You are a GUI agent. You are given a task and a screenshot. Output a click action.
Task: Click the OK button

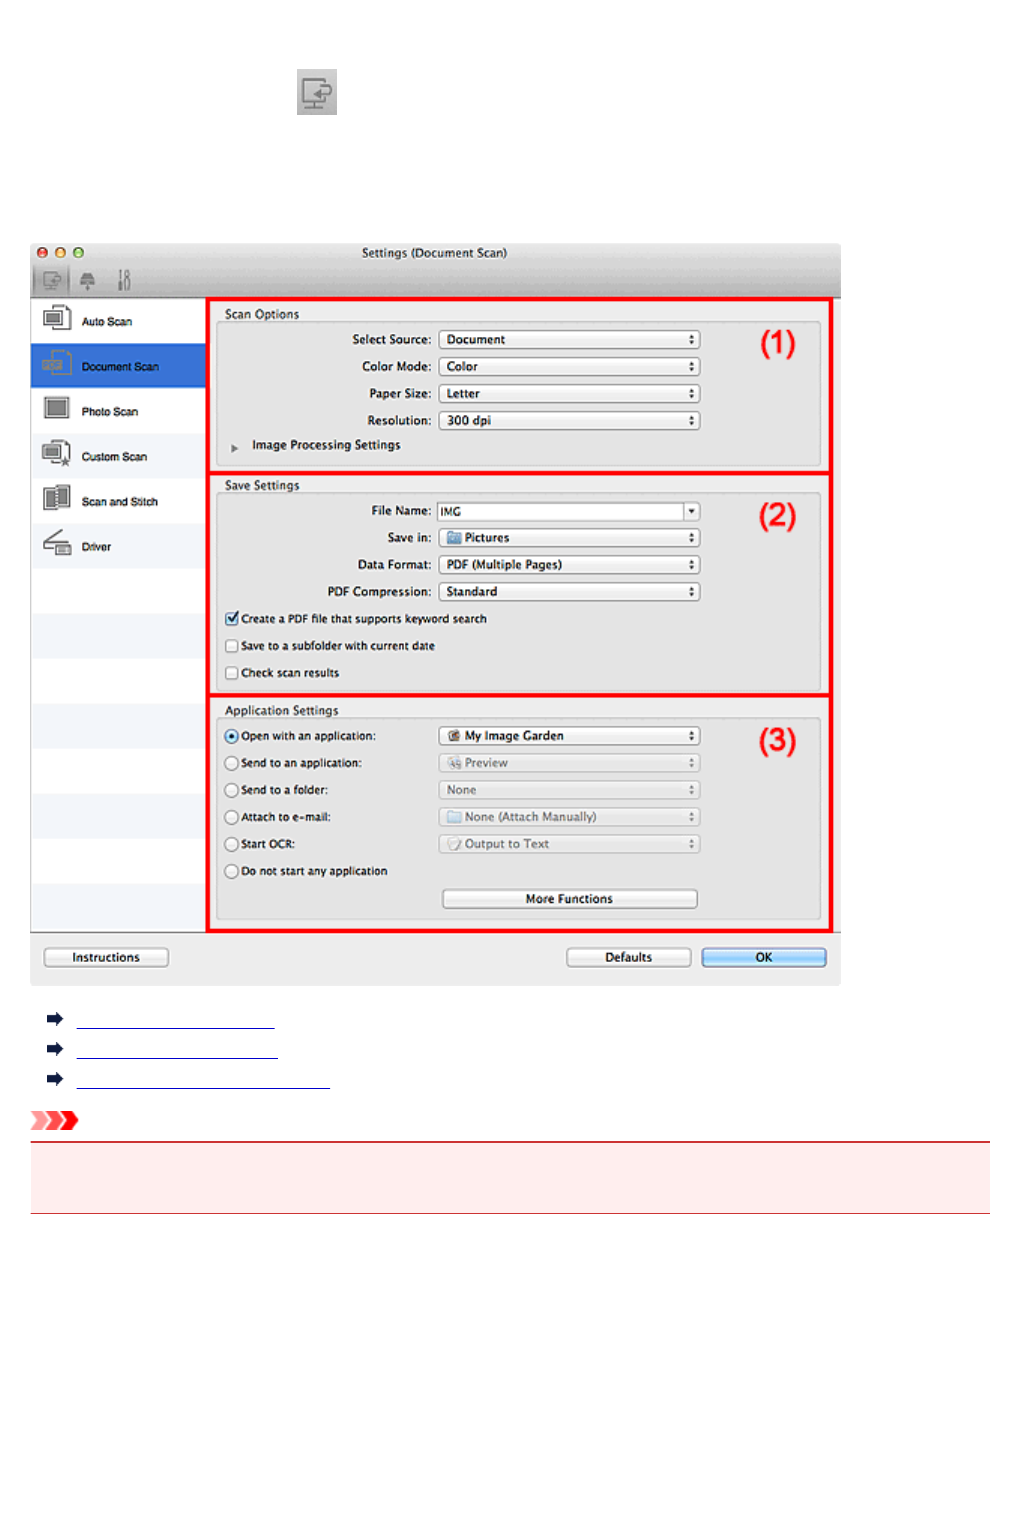[764, 958]
